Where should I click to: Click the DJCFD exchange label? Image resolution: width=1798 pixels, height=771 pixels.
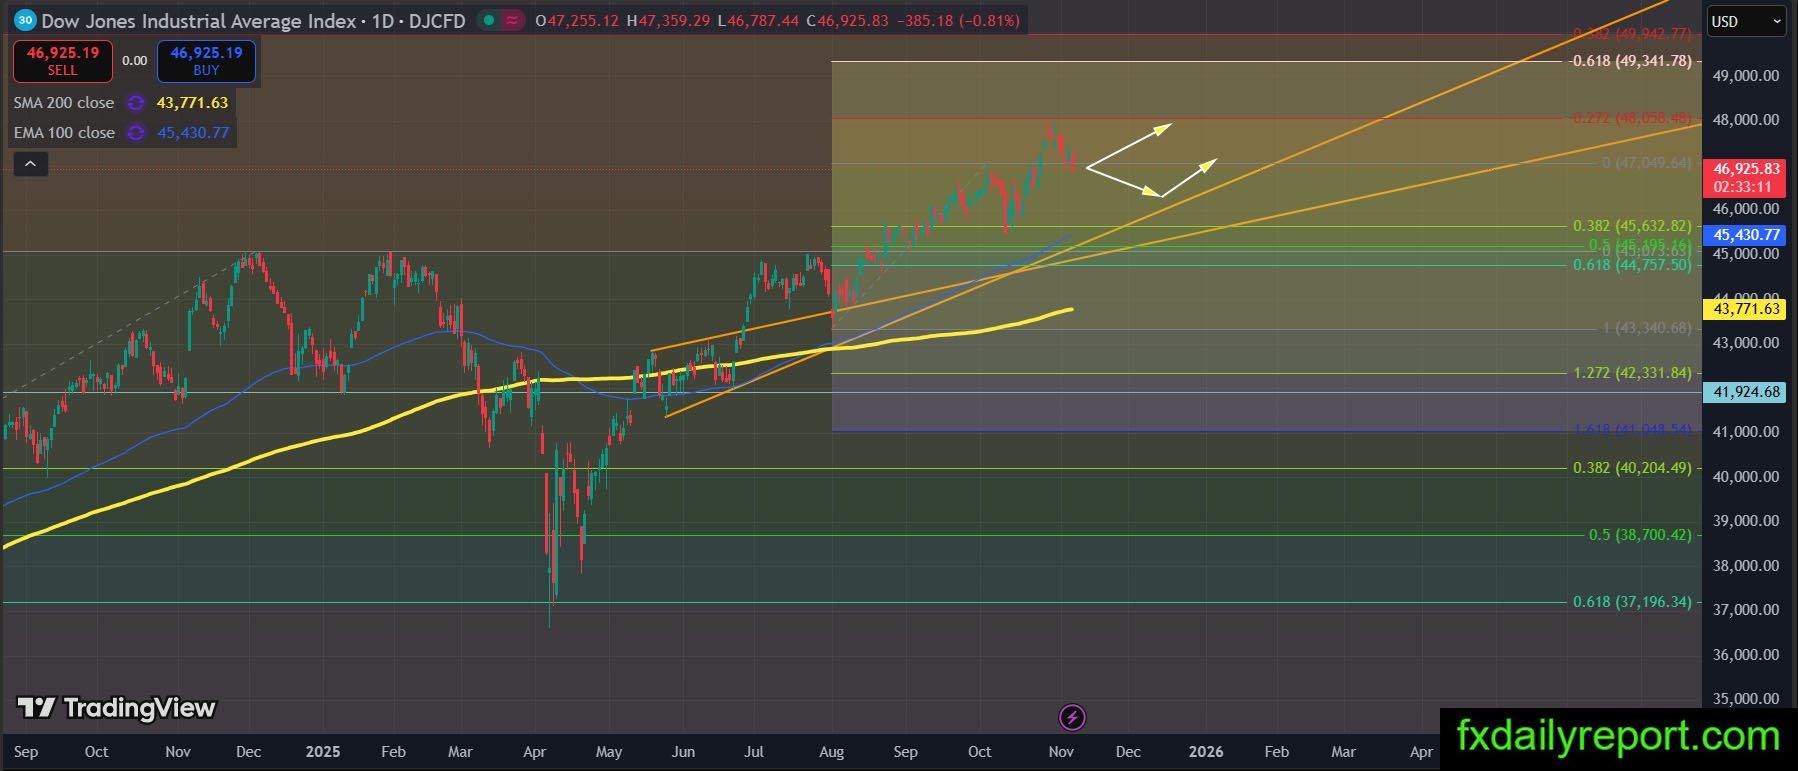click(x=437, y=20)
